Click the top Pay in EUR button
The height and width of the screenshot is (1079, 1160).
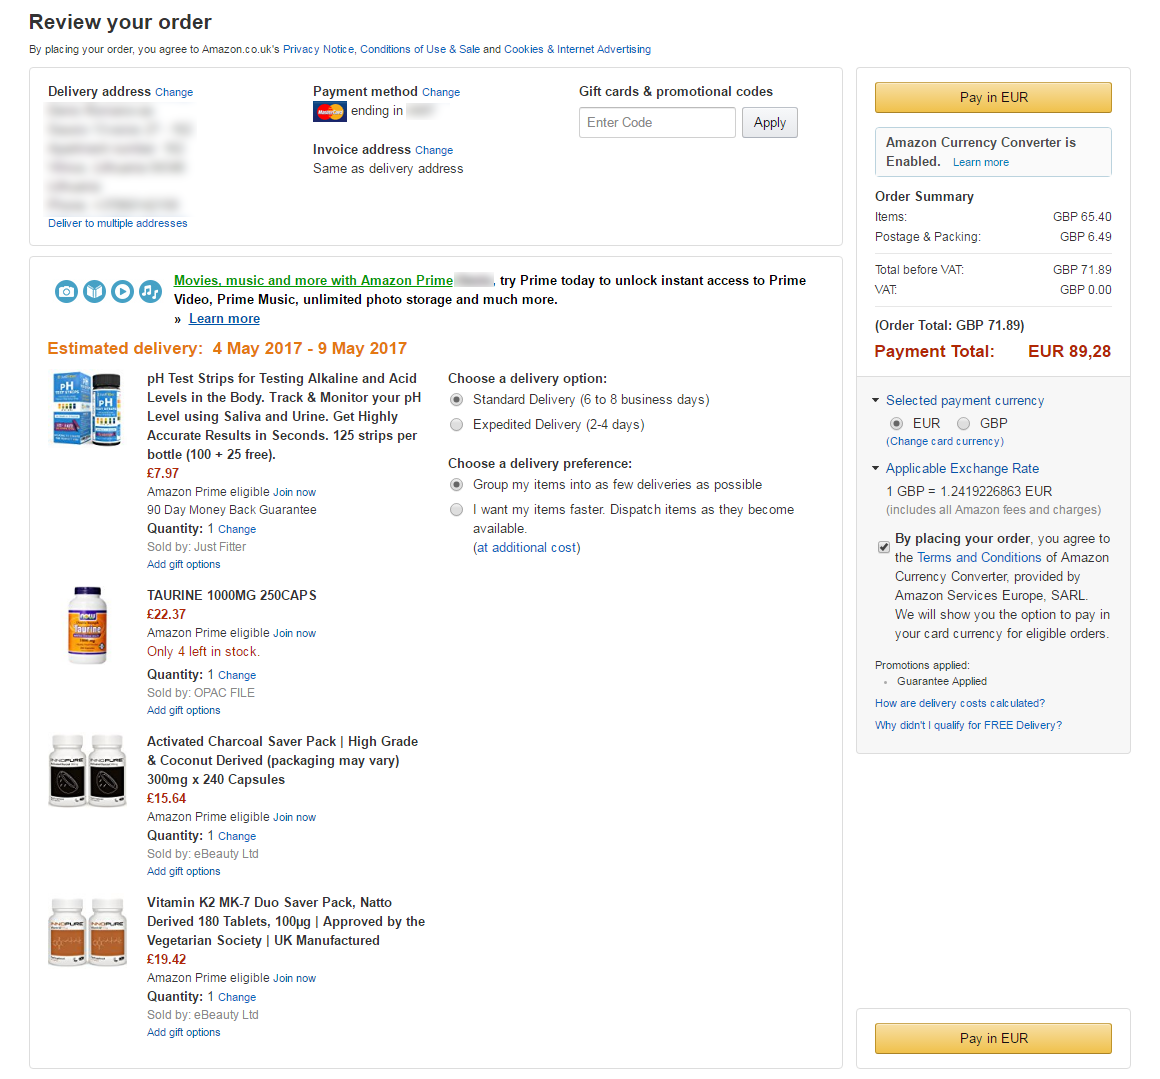click(993, 98)
